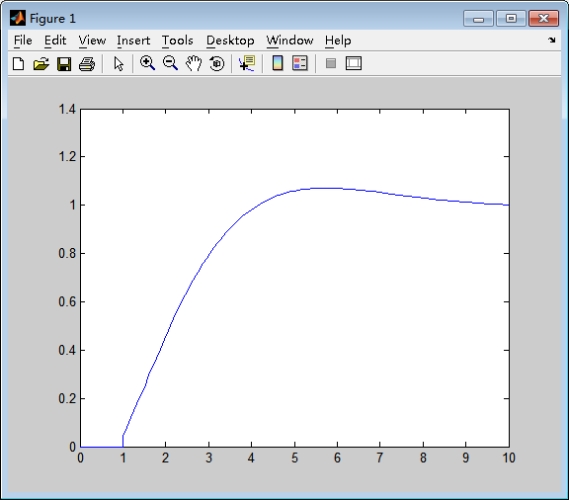This screenshot has width=569, height=500.
Task: Close the Figure 1 window
Action: pyautogui.click(x=544, y=19)
